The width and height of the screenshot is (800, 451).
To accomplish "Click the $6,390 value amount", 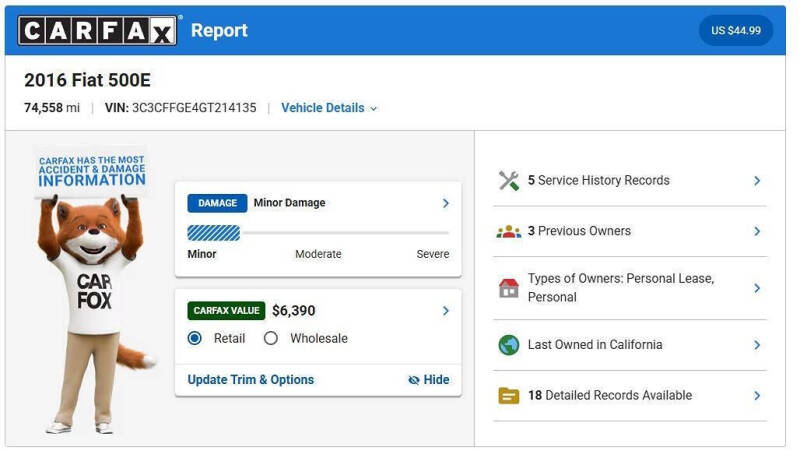I will (x=294, y=311).
